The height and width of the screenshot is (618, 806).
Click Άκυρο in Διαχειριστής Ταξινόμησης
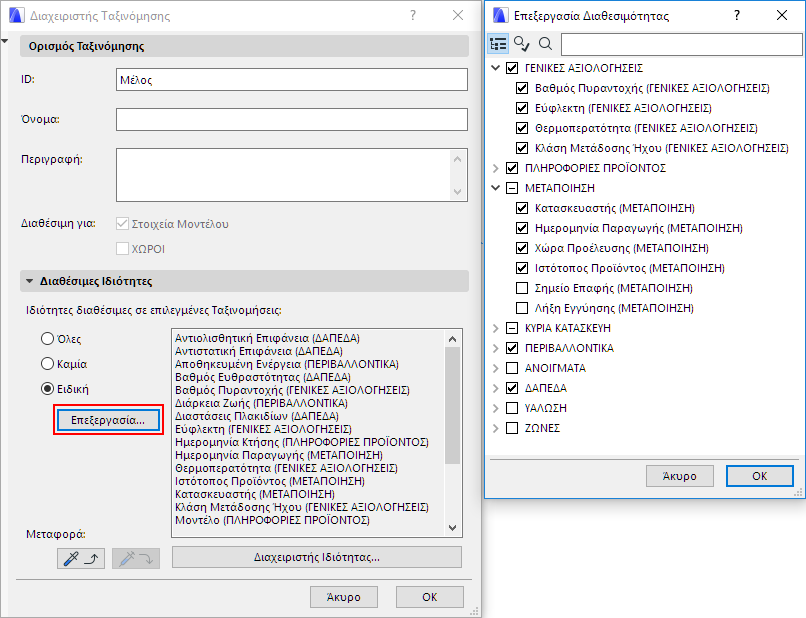coord(343,597)
